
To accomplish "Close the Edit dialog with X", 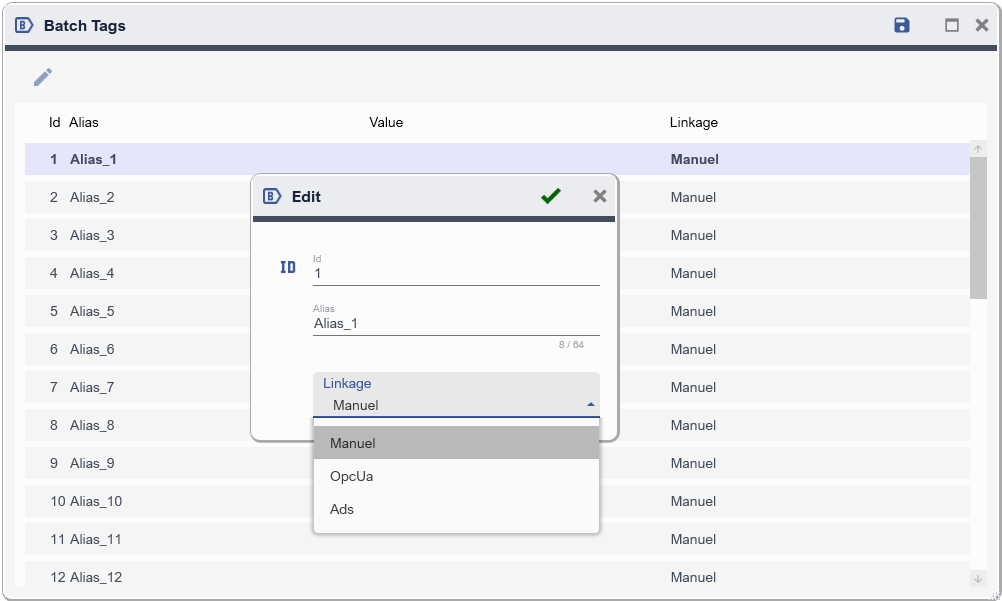I will click(600, 196).
